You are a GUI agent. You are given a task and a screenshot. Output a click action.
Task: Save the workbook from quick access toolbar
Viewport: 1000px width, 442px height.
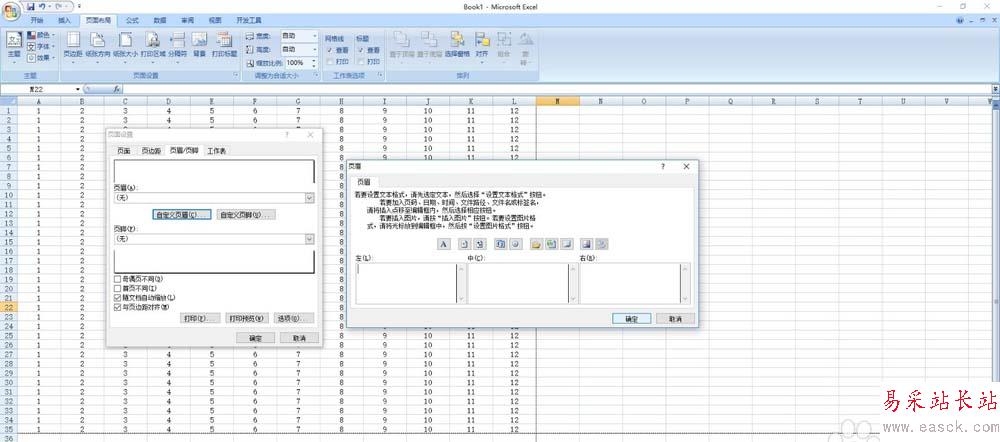click(x=30, y=6)
